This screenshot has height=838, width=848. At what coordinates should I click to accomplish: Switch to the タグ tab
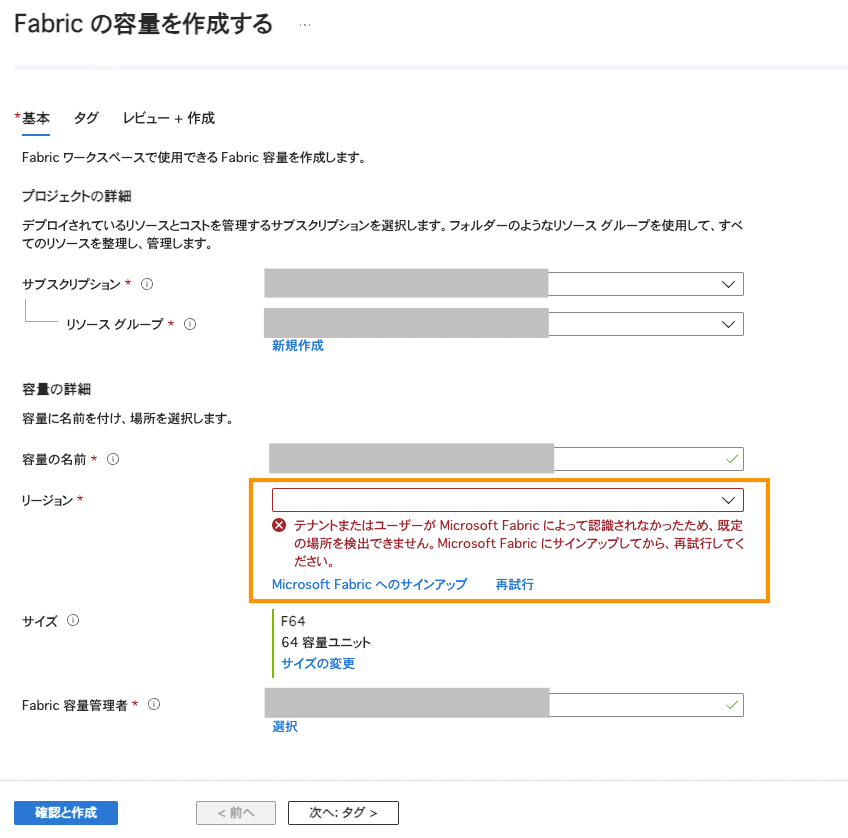tap(86, 118)
